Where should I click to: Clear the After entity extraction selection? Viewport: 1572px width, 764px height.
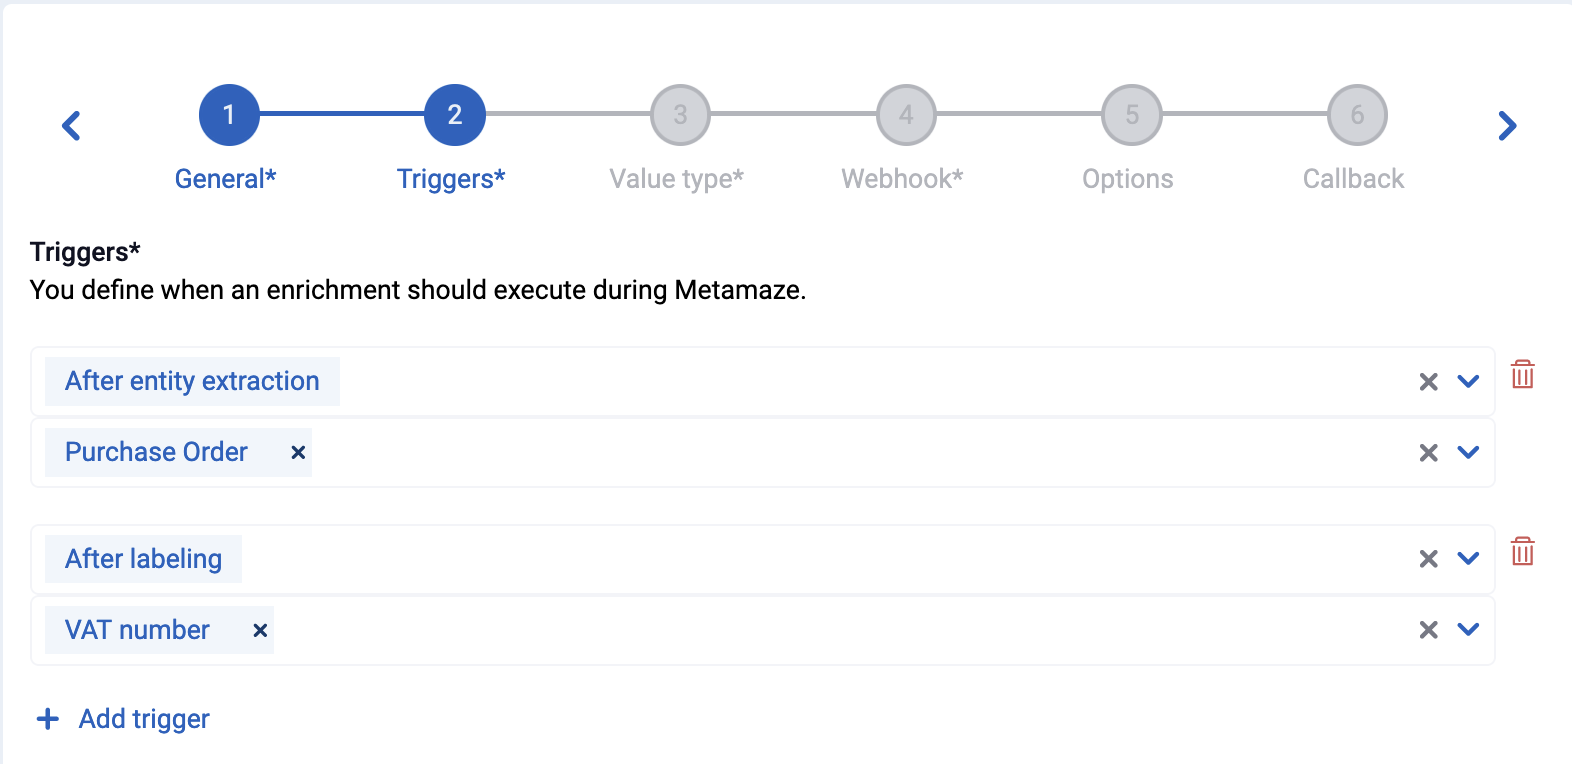1428,381
